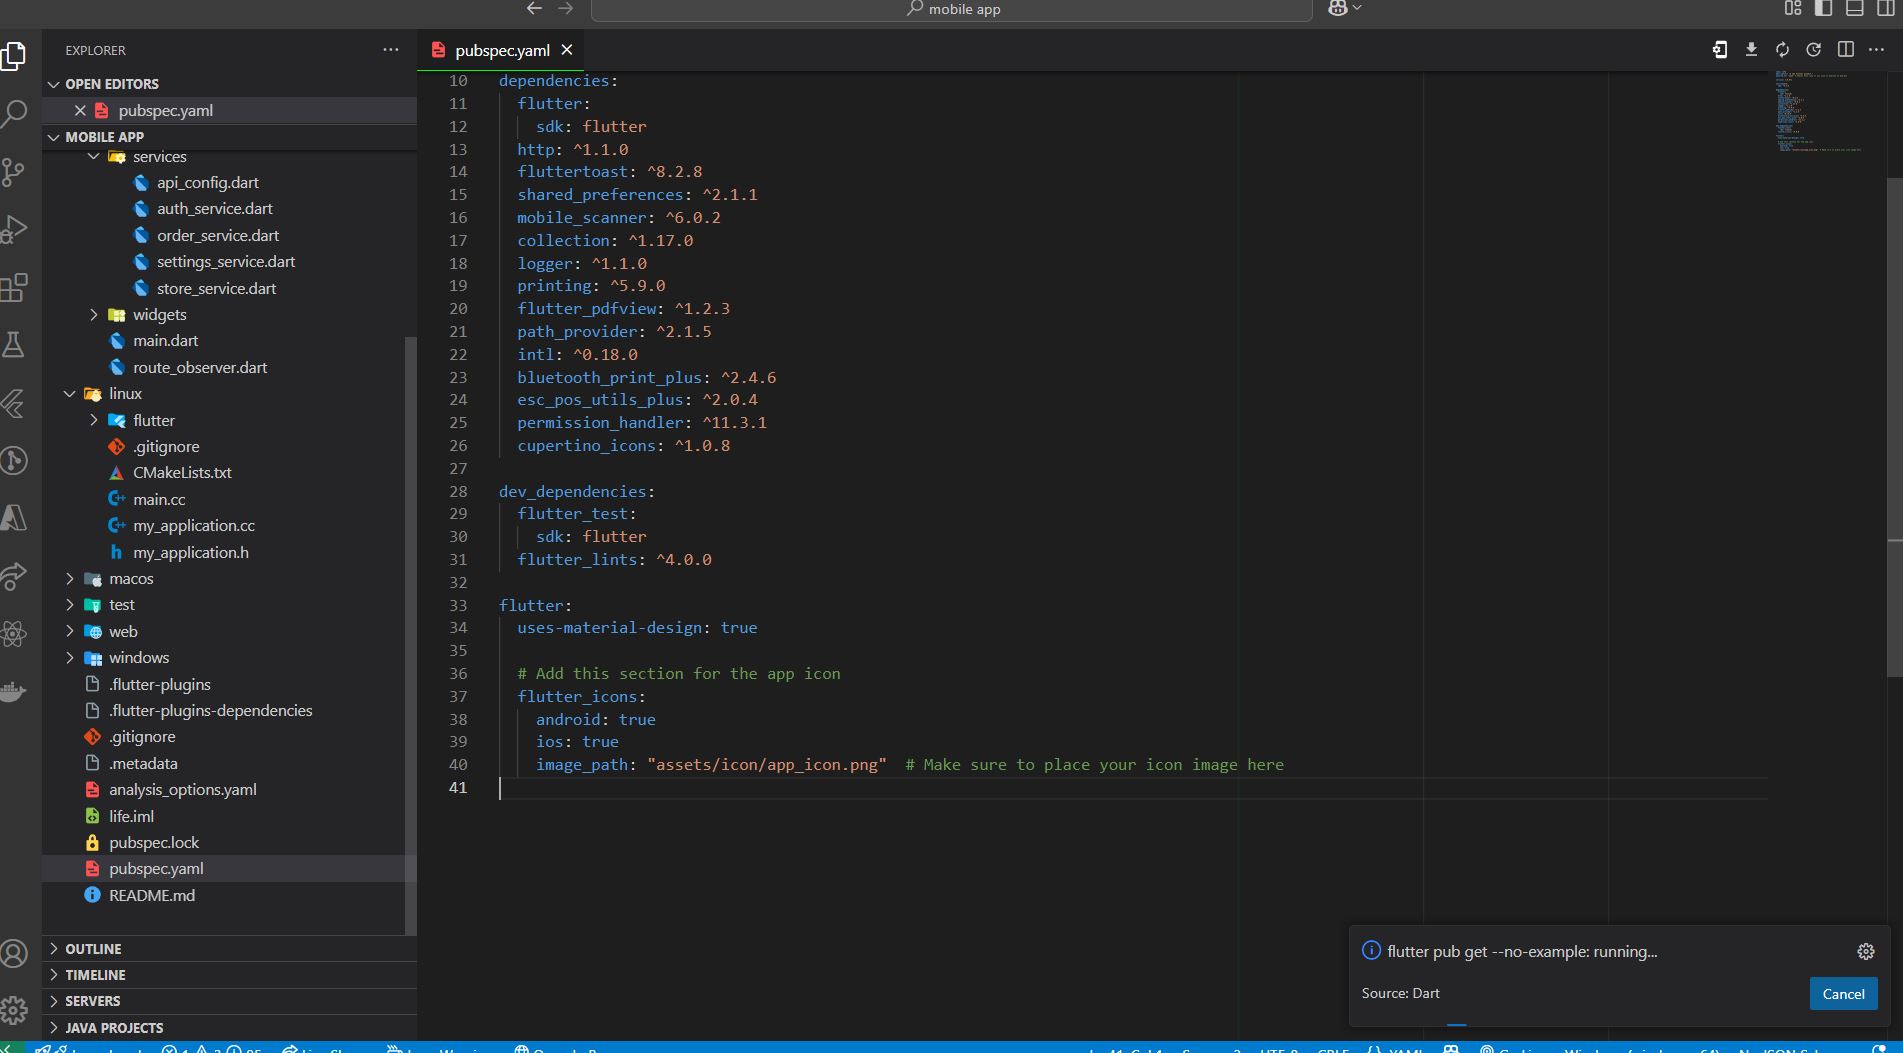Open the Copilot dropdown chevron

1357,8
